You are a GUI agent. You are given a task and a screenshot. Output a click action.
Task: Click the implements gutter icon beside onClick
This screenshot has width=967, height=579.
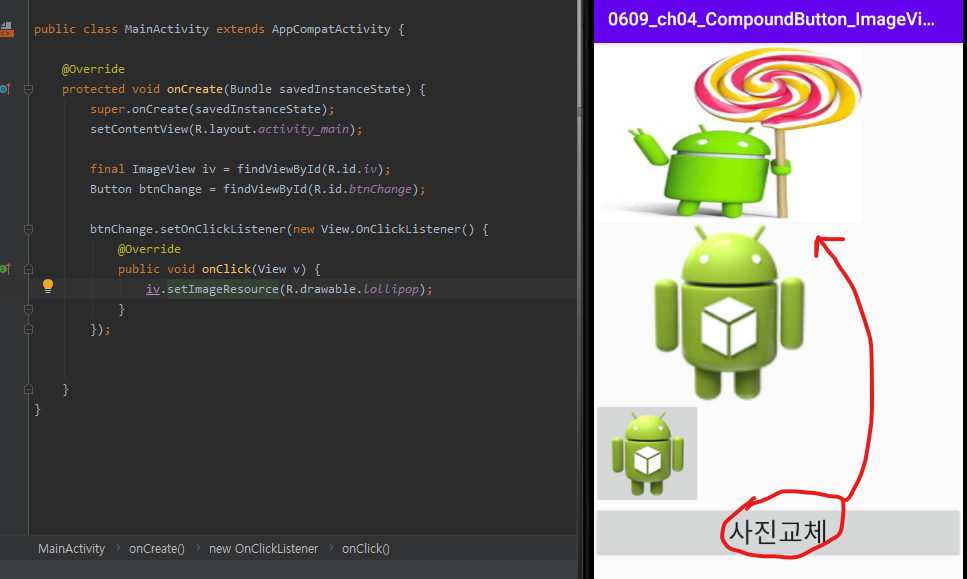pos(5,269)
